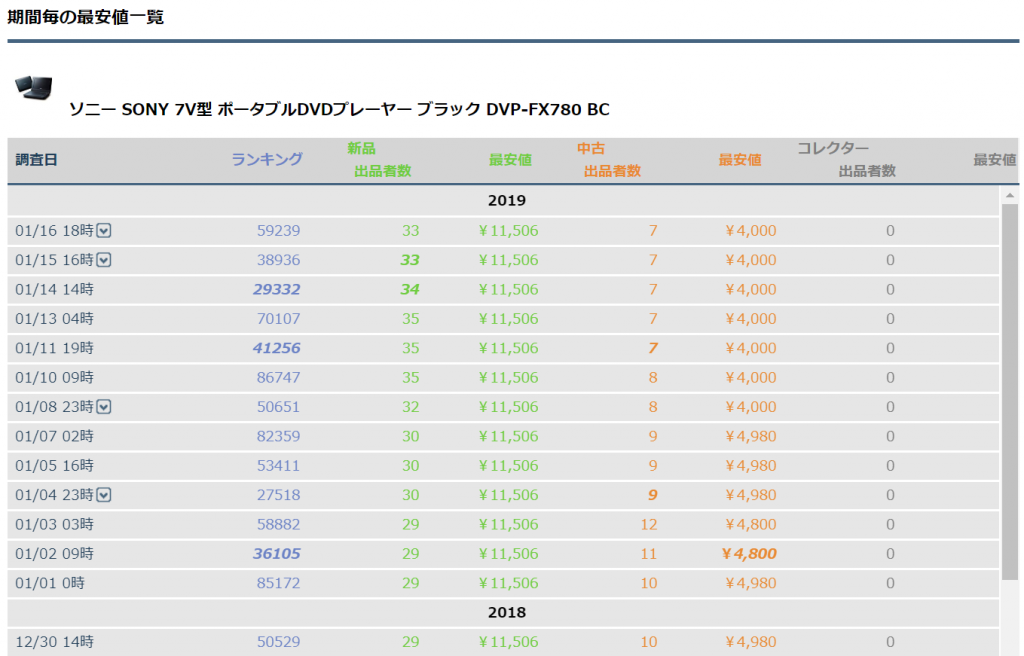Click the date 01/07 02時
1024x656 pixels.
[55, 436]
